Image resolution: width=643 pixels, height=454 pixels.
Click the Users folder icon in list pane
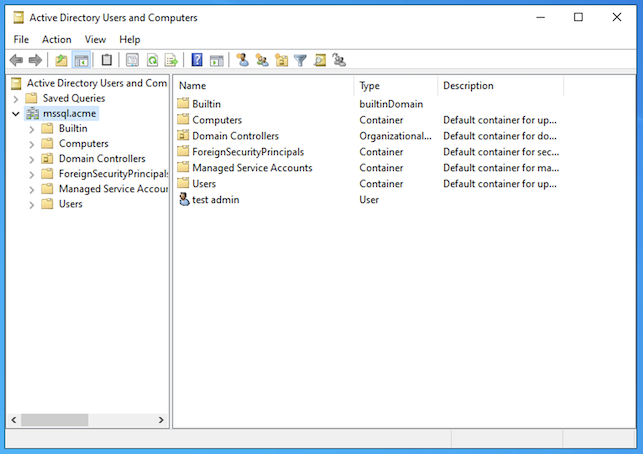183,183
